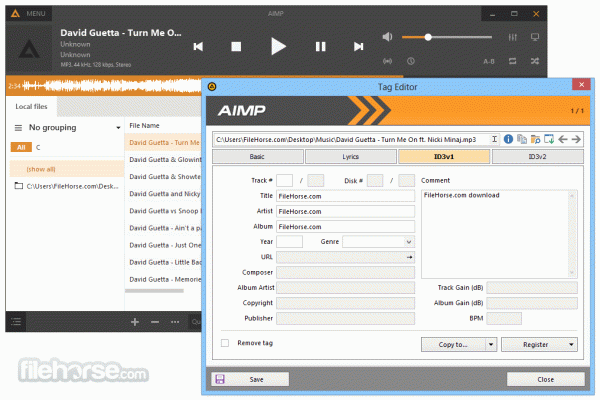600x400 pixels.
Task: Open the equalizer icon
Action: coord(512,37)
